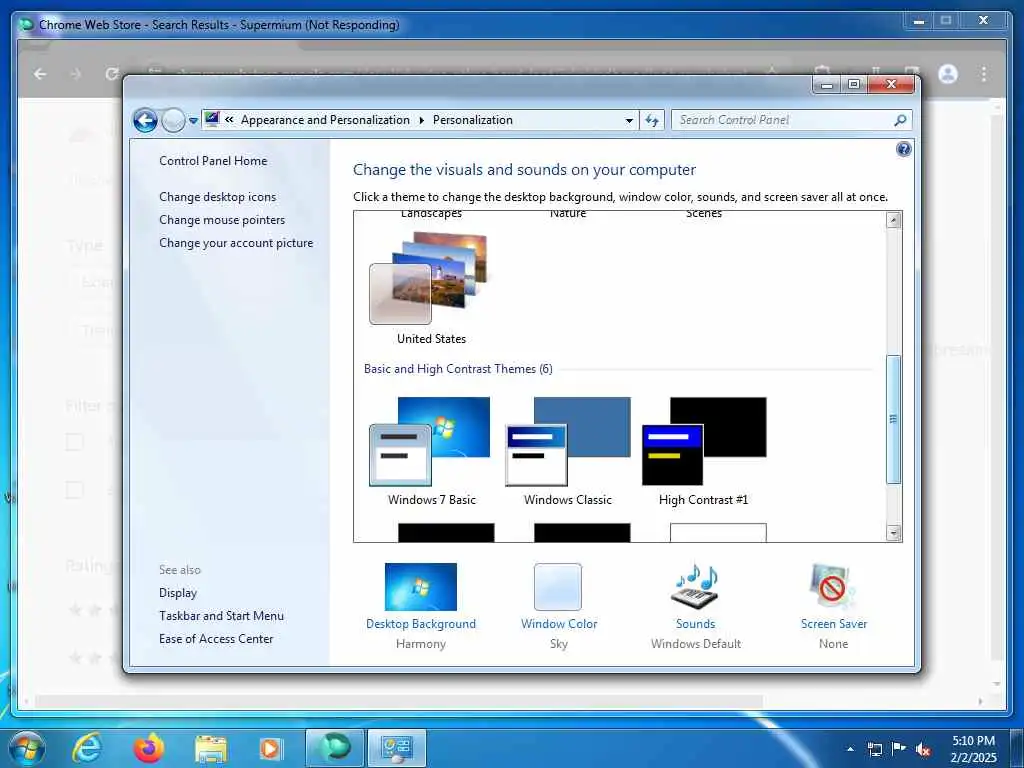This screenshot has width=1024, height=768.
Task: Click the refresh button next to address bar
Action: click(652, 120)
